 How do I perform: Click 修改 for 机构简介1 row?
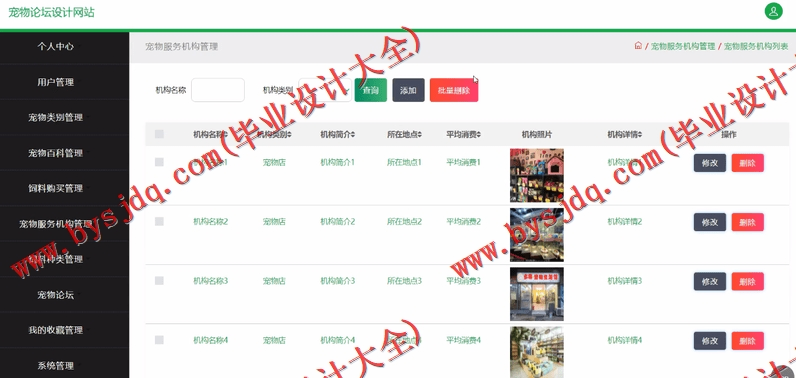click(710, 163)
